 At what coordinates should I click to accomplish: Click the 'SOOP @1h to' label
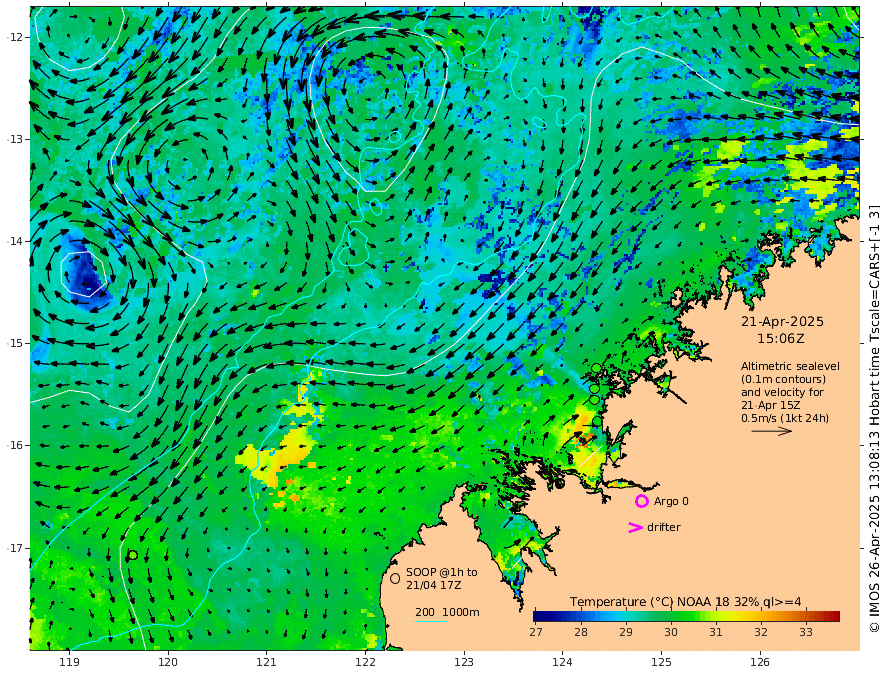(442, 572)
